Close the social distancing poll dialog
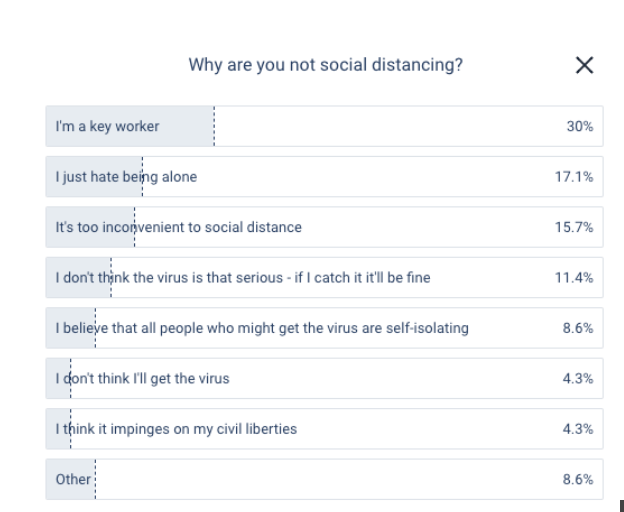 pos(585,66)
